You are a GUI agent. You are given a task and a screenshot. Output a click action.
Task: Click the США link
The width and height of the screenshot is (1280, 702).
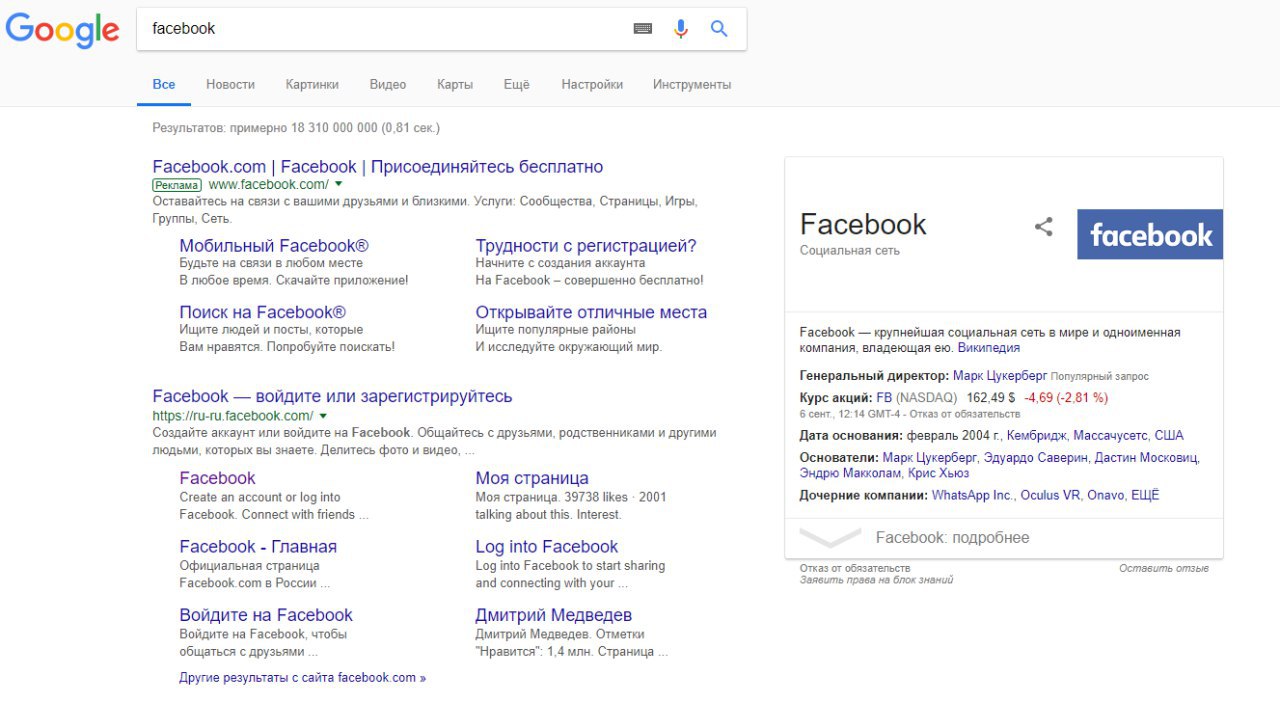tap(1169, 436)
